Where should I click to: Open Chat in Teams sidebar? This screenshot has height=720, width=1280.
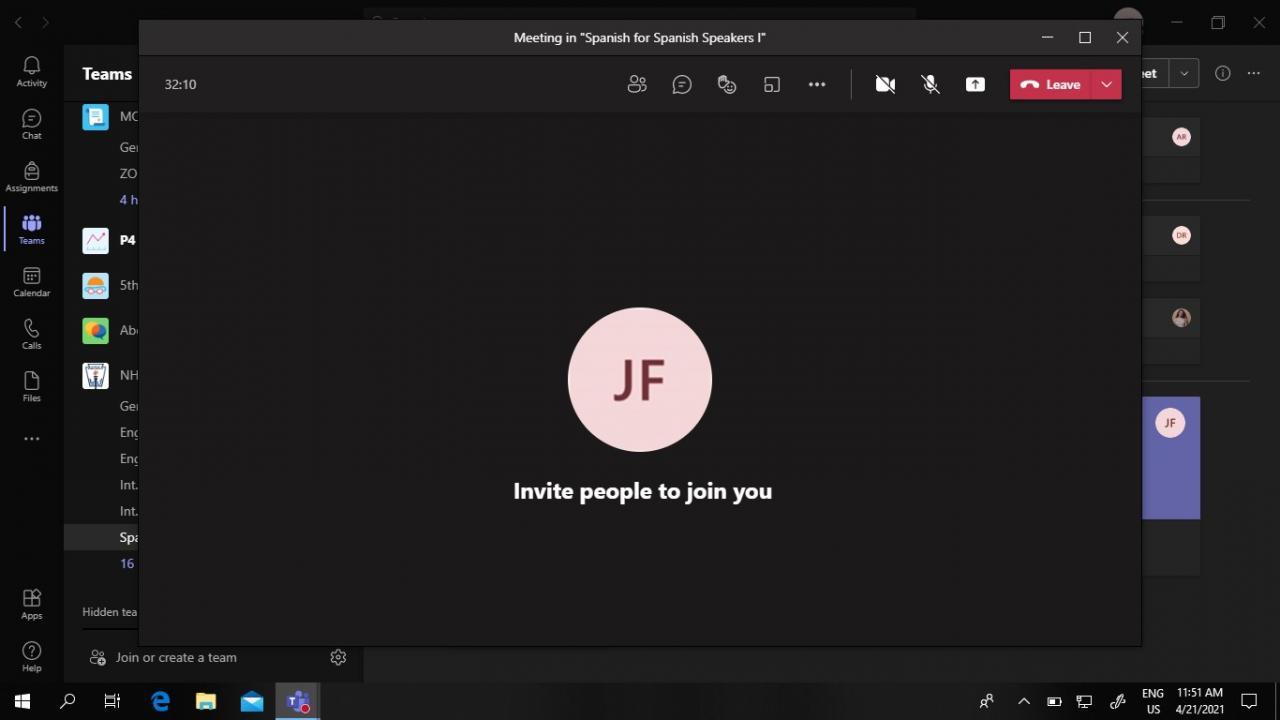click(32, 125)
